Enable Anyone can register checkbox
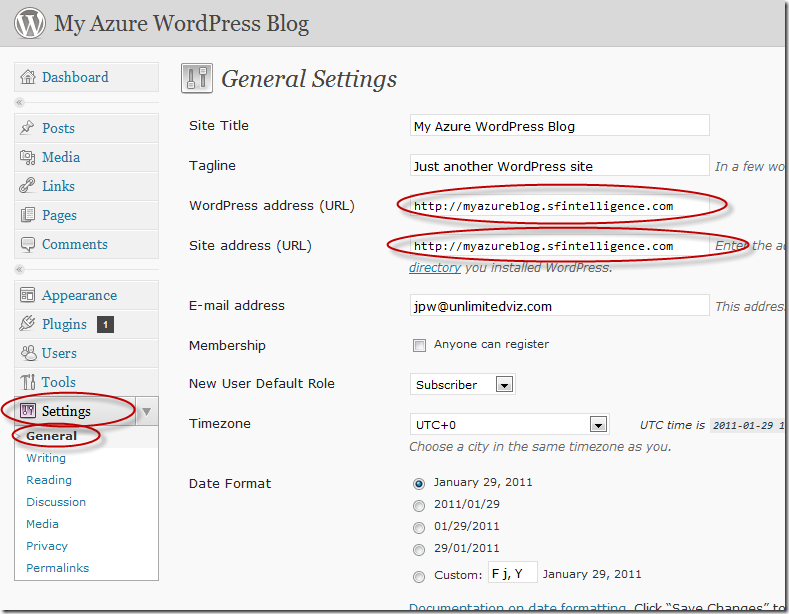This screenshot has height=614, width=789. (419, 345)
